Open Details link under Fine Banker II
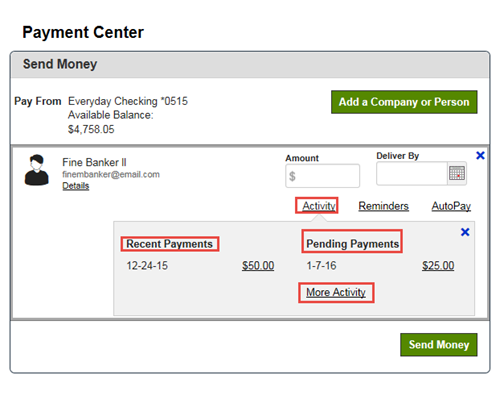 [76, 186]
